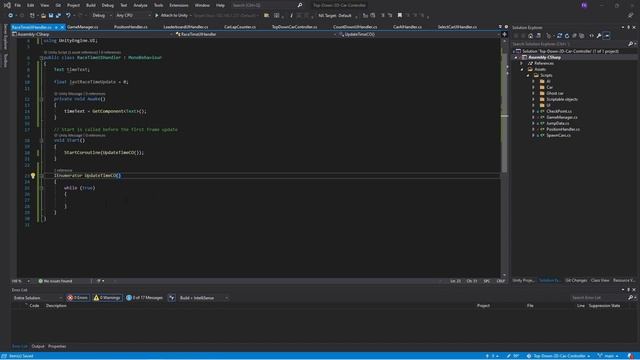640x360 pixels.
Task: Click the No issues found indicator
Action: tap(55, 281)
